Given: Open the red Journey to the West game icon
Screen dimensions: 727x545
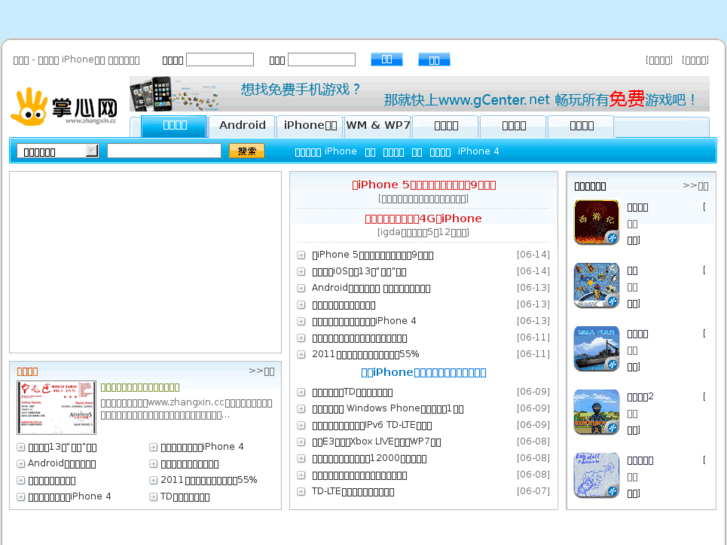Looking at the screenshot, I should coord(596,222).
